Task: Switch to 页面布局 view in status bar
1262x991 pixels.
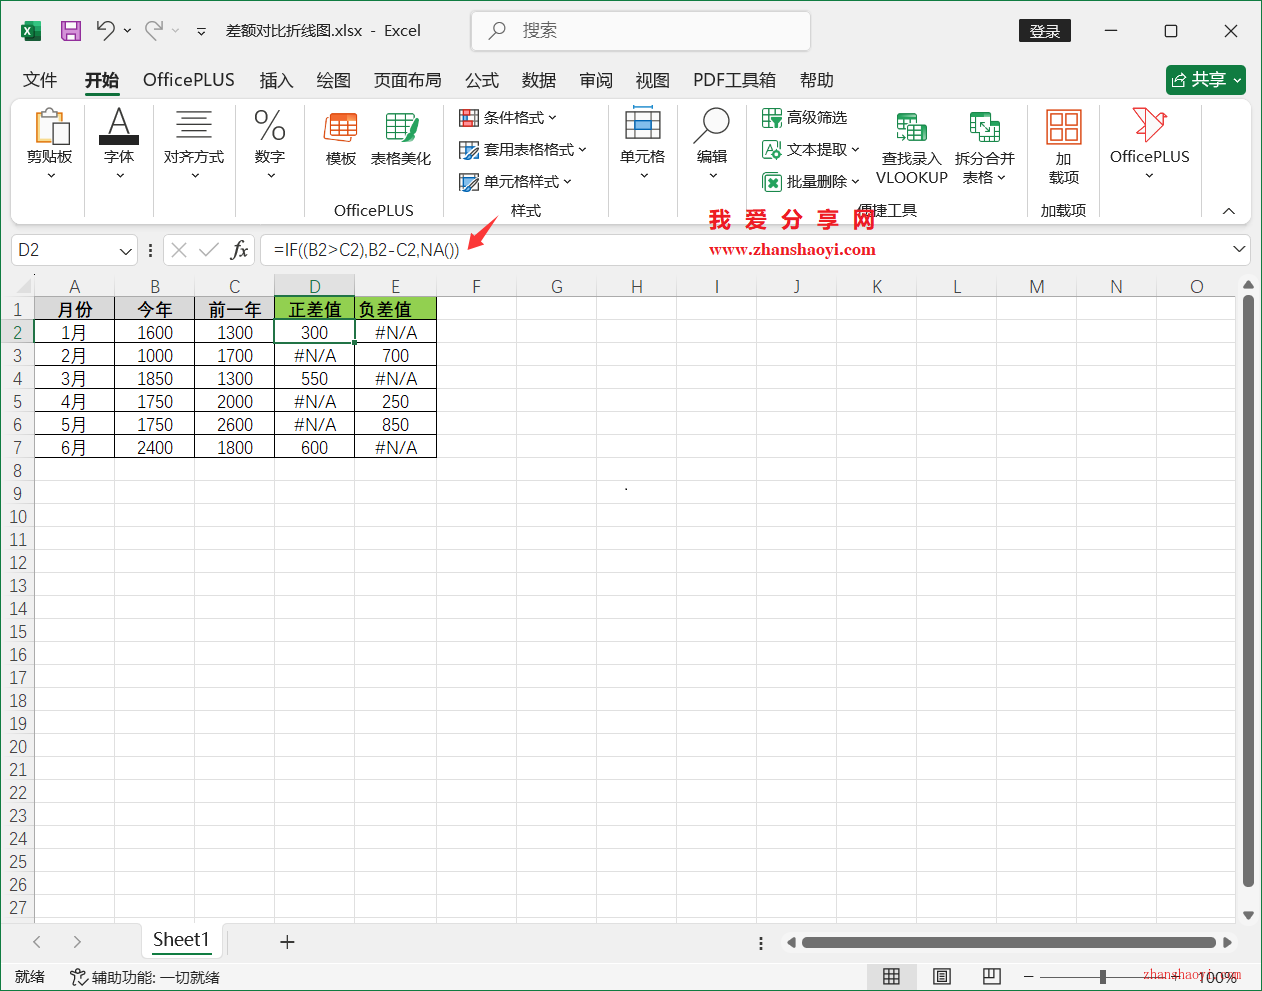Action: [x=941, y=976]
